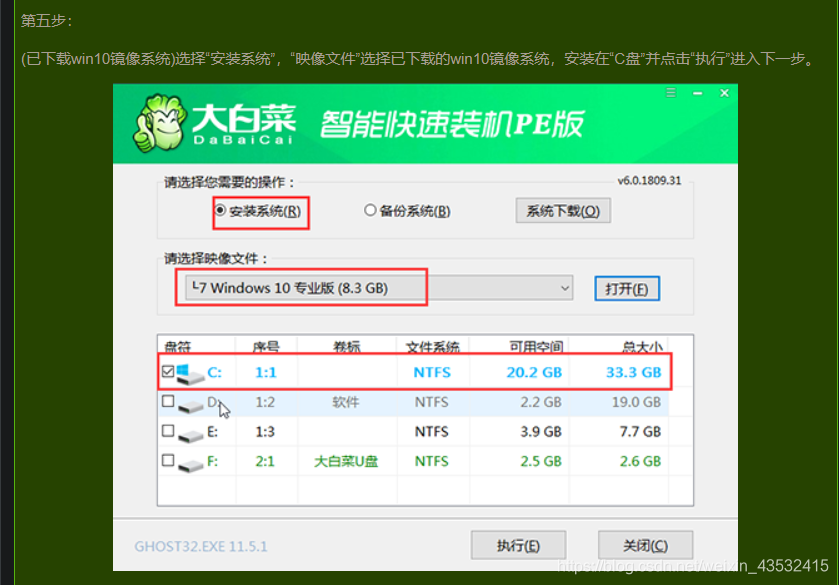This screenshot has height=585, width=839.
Task: Click the DaBaiCai cabbage mascot logo
Action: pos(160,123)
